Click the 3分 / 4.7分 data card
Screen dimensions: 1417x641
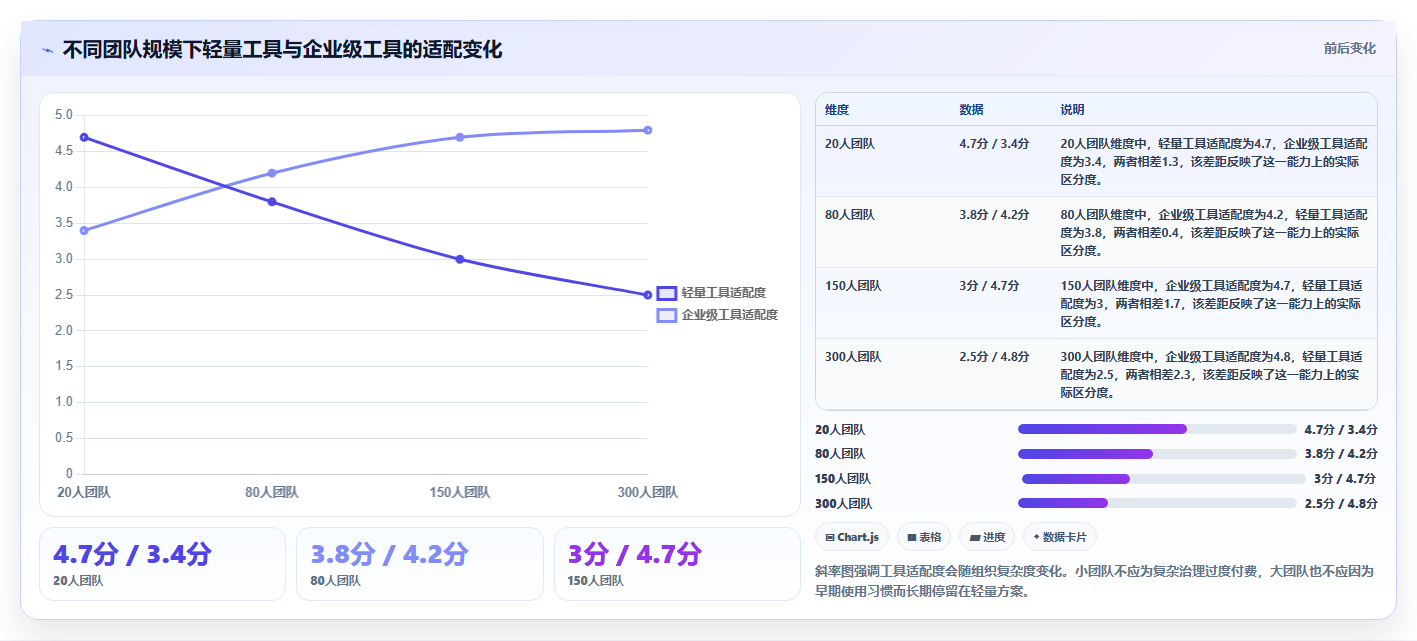pos(677,564)
